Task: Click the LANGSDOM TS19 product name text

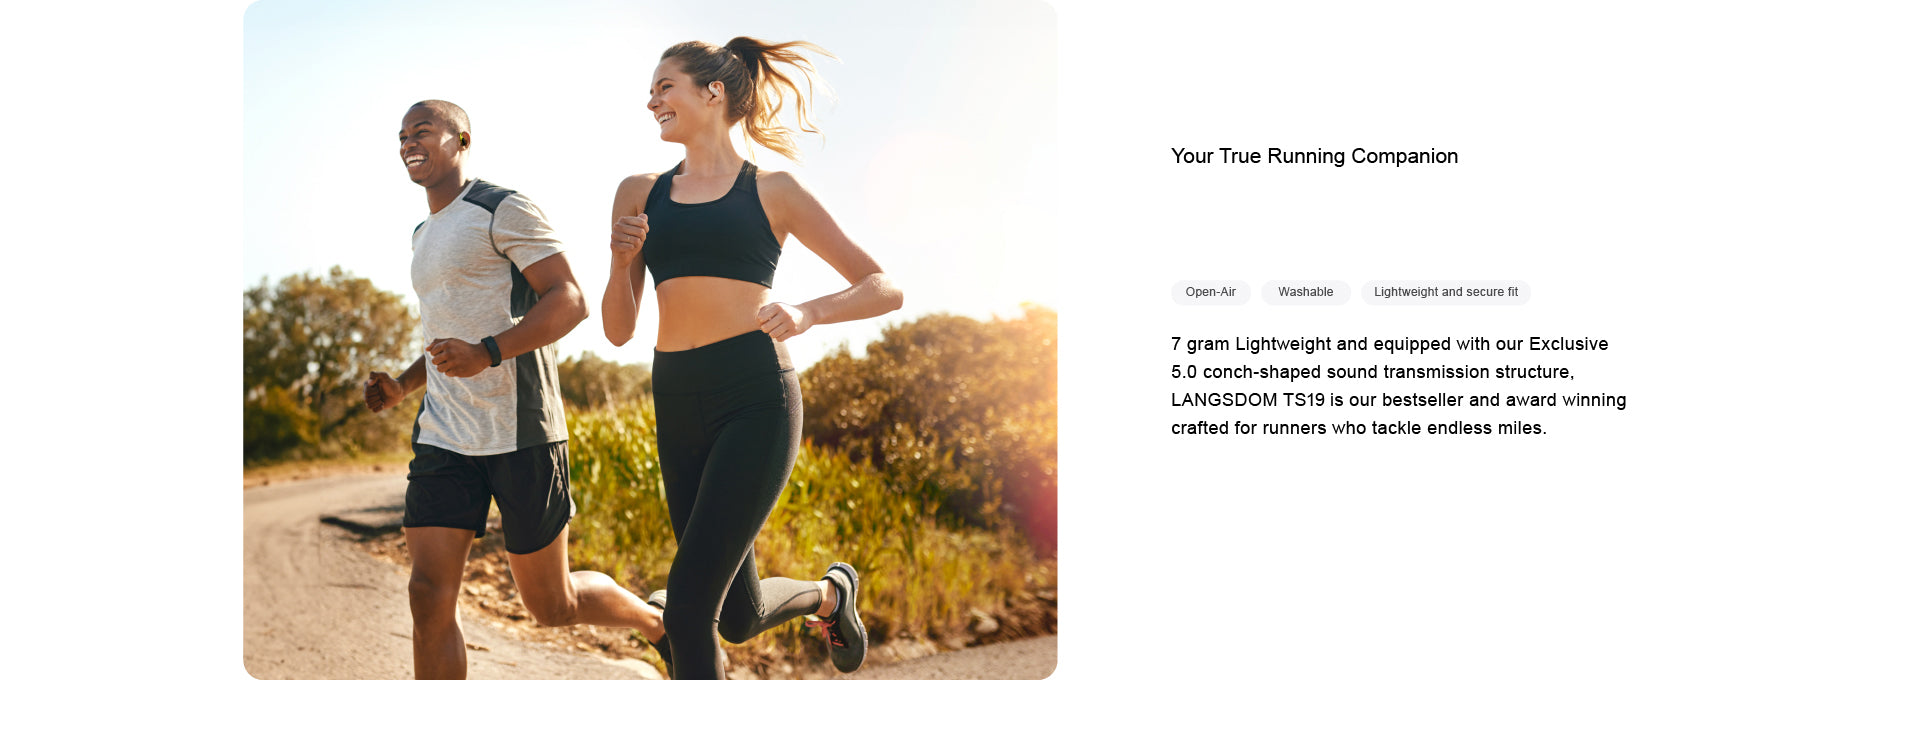Action: [1248, 400]
